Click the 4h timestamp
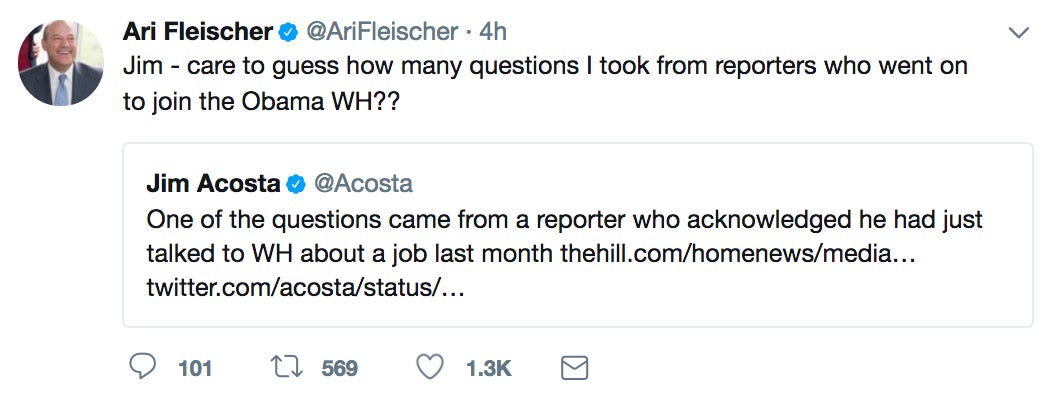The height and width of the screenshot is (398, 1052). [492, 32]
